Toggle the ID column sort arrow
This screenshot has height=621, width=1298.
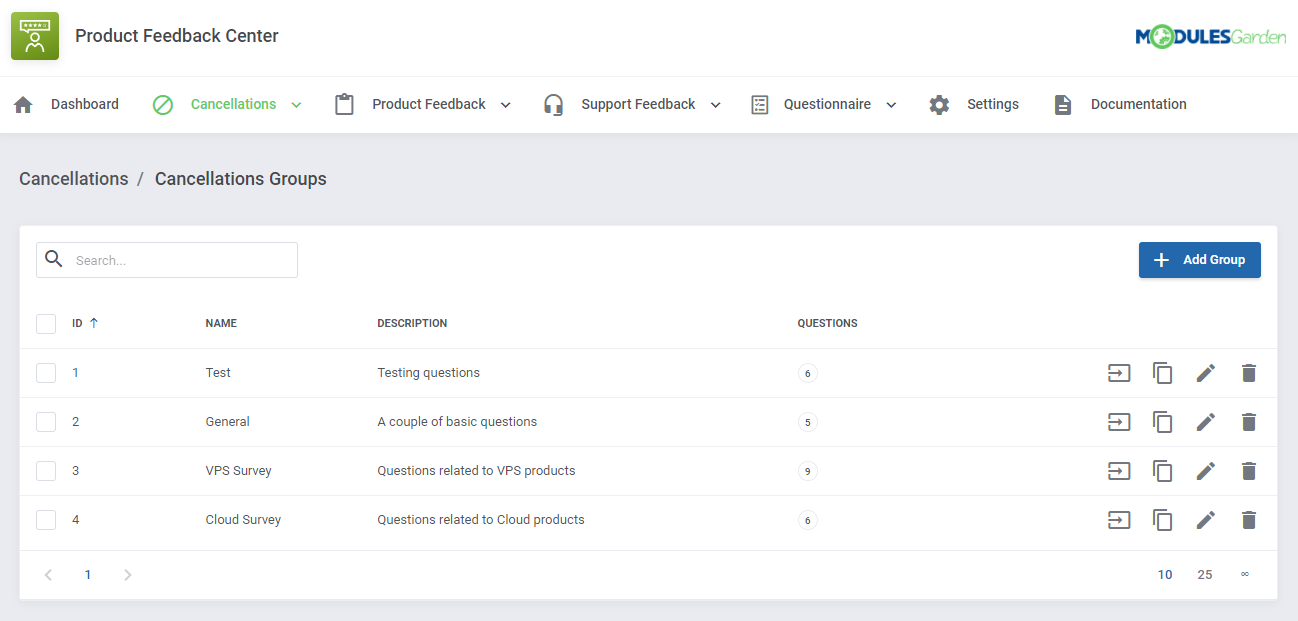[x=92, y=323]
